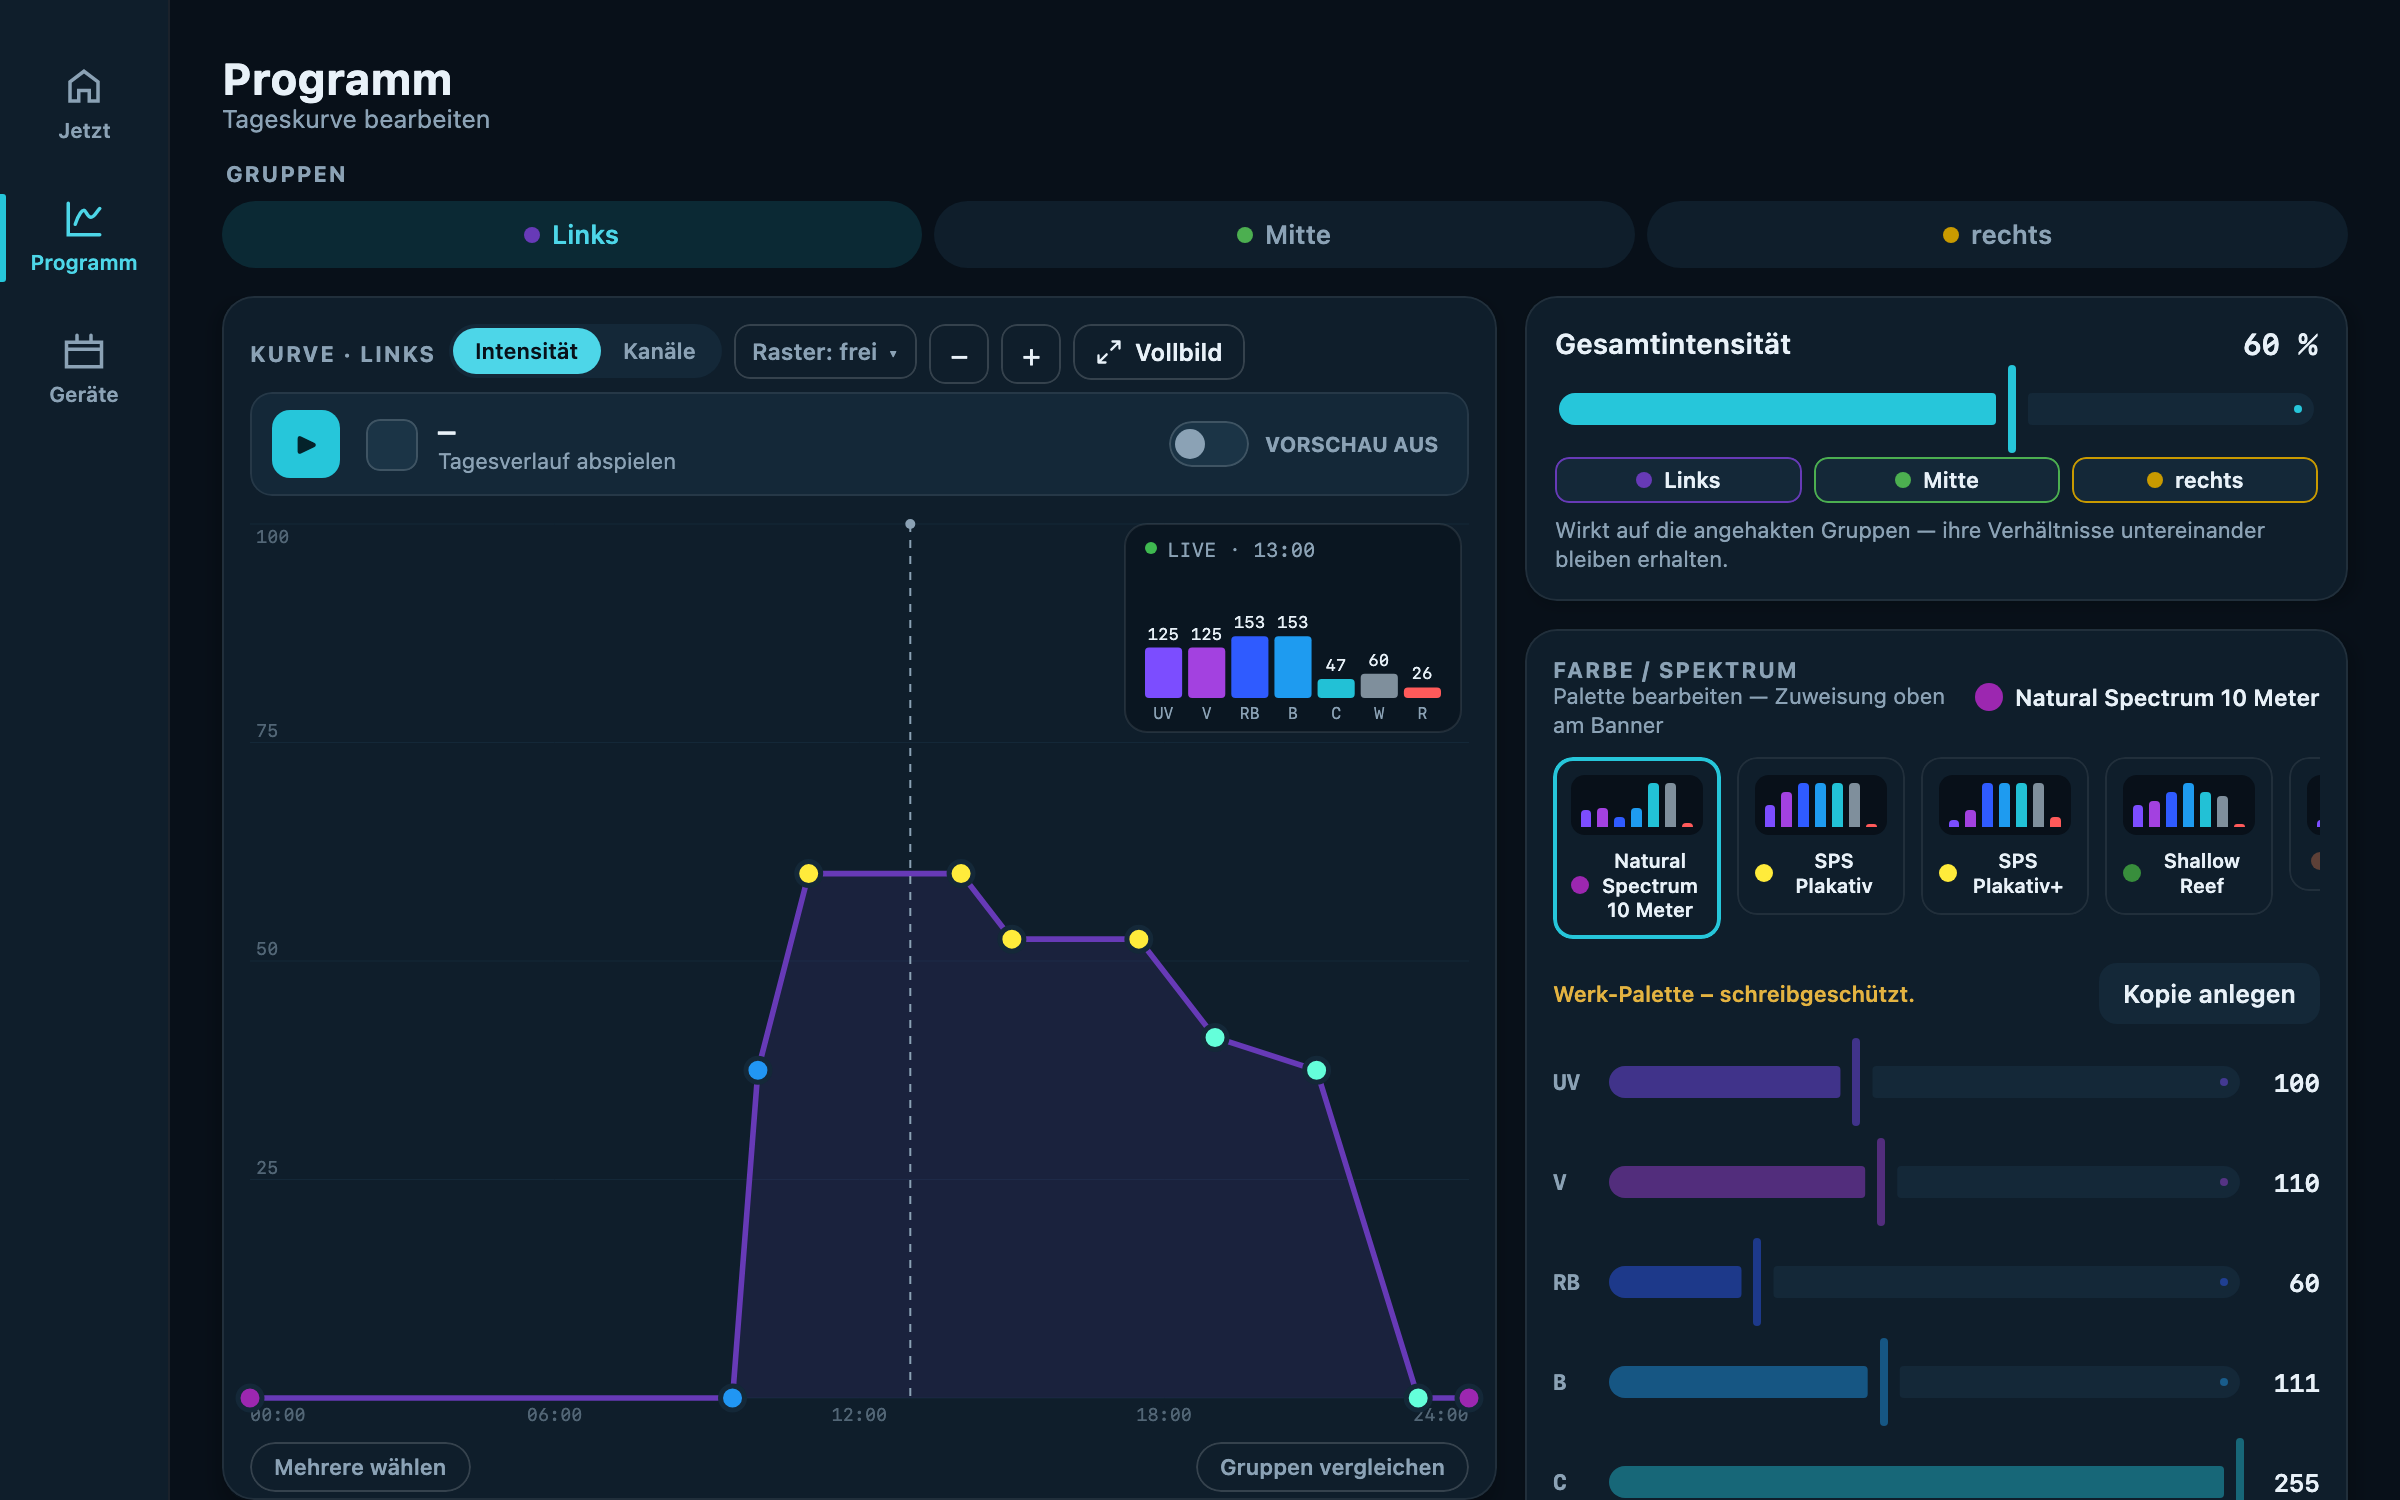Open the Geräte devices icon
The width and height of the screenshot is (2400, 1500).
tap(84, 351)
